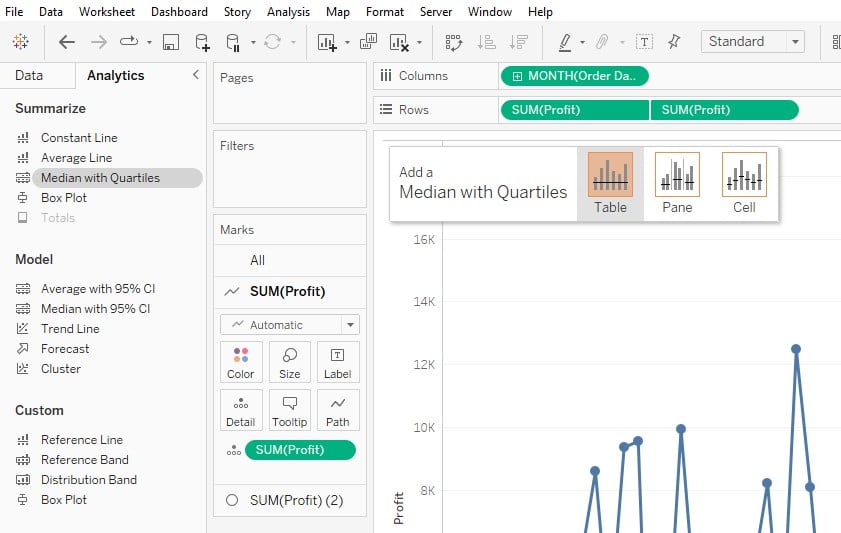
Task: Expand the Highlight dropdown arrow
Action: point(582,42)
